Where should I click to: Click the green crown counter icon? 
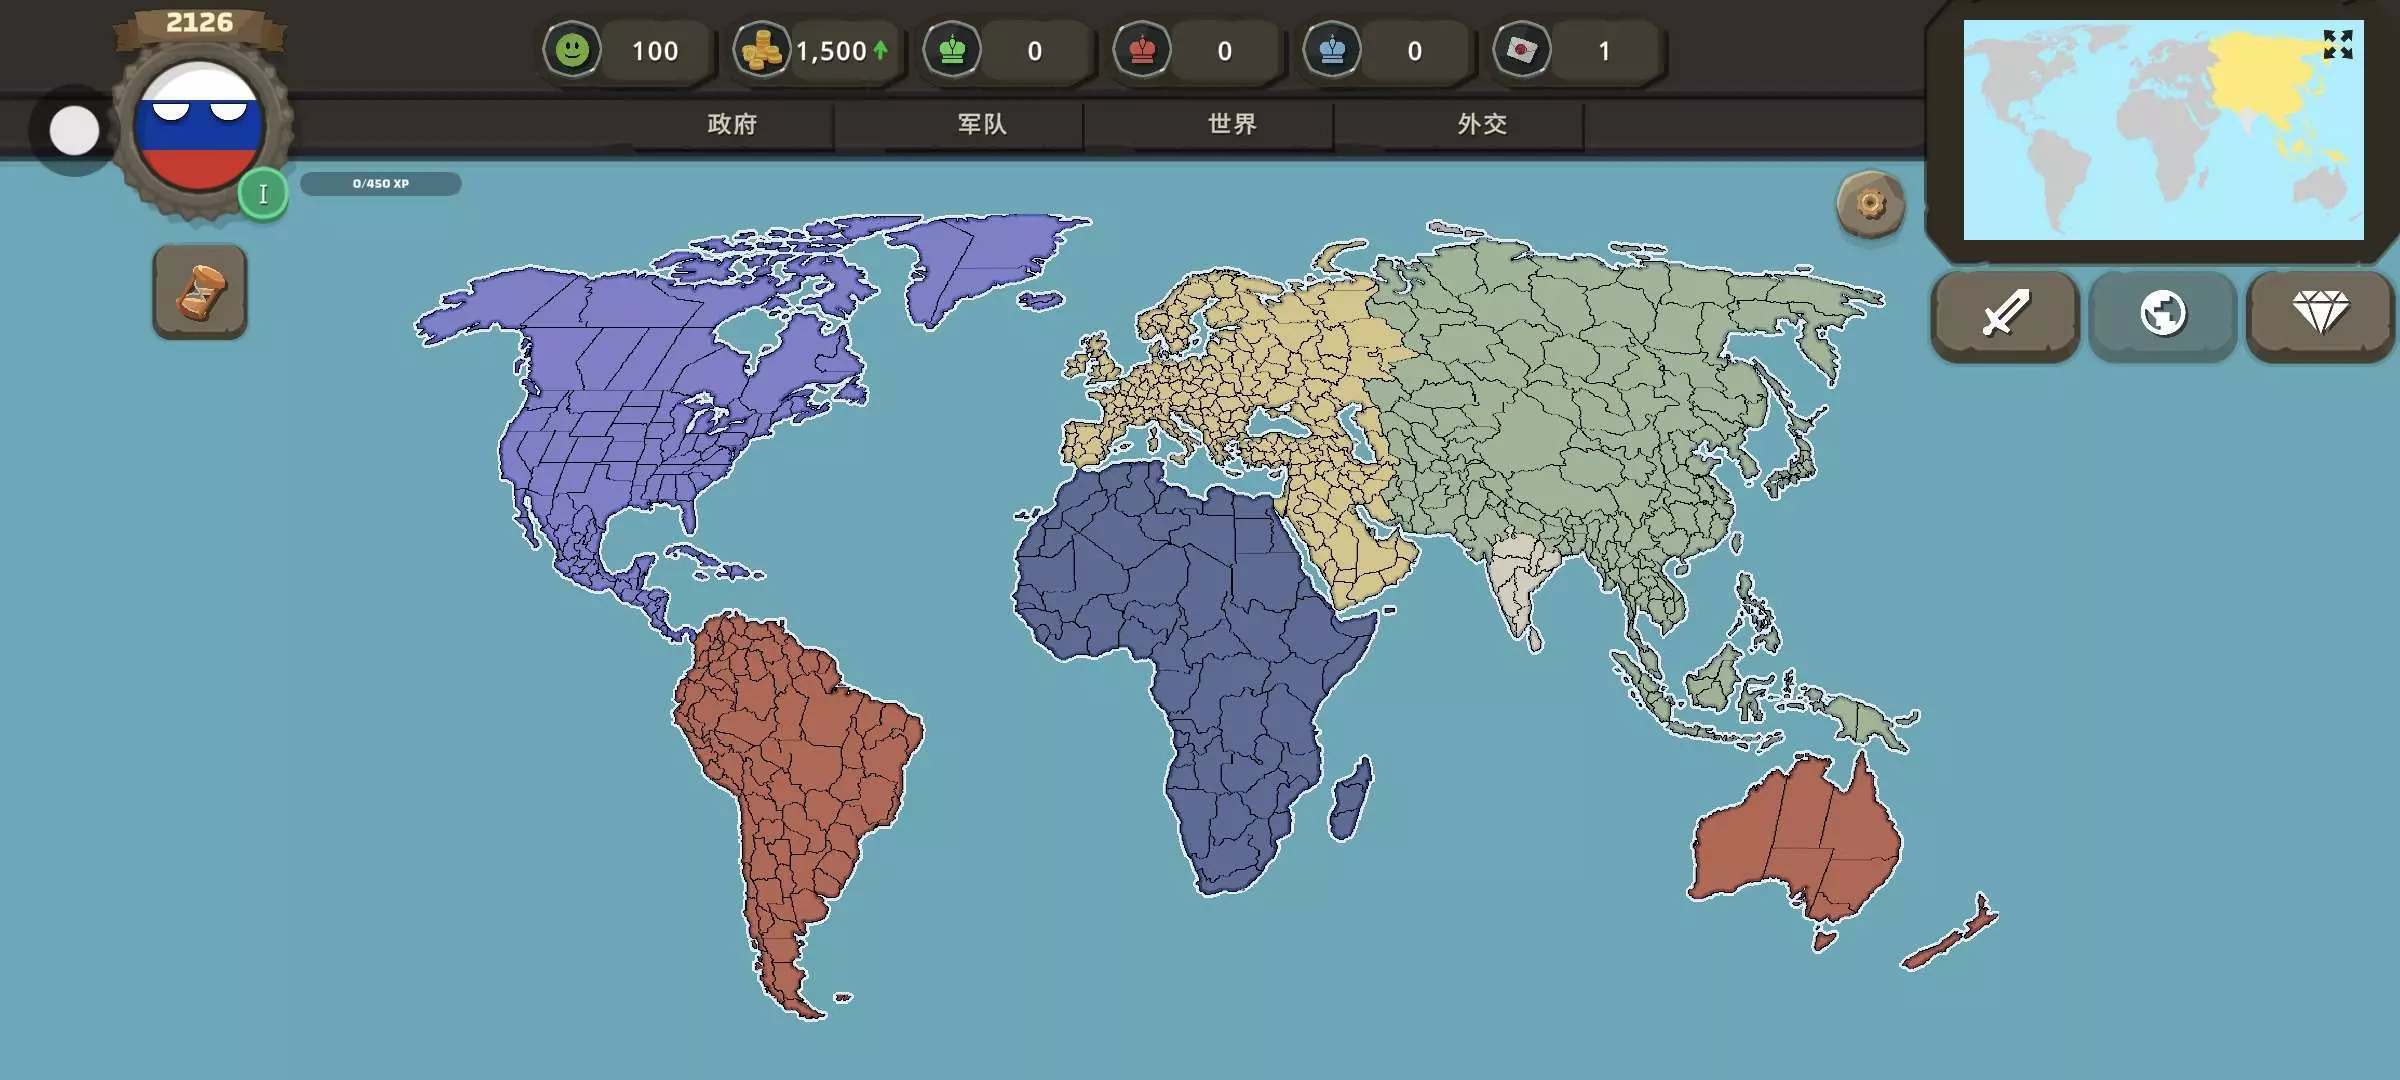(952, 50)
